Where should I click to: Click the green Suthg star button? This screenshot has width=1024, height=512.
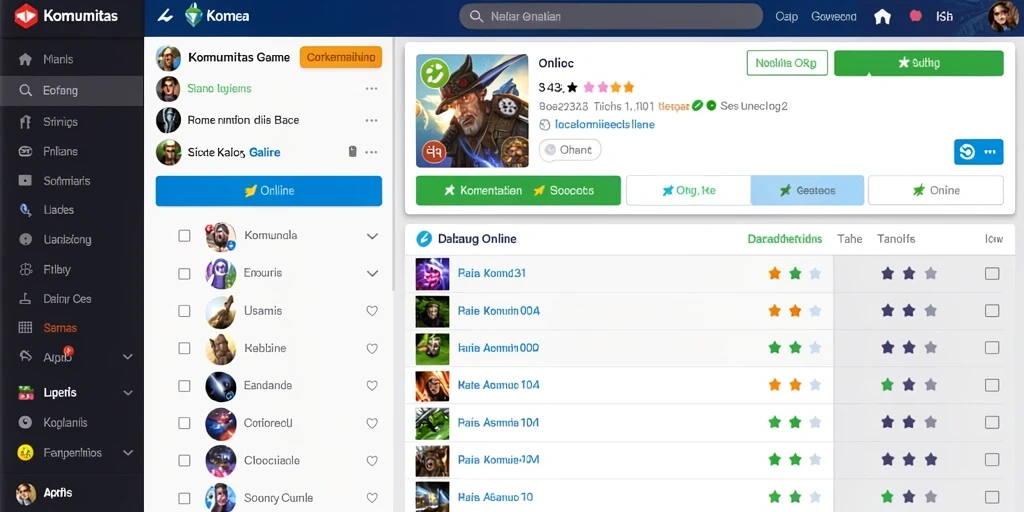919,63
